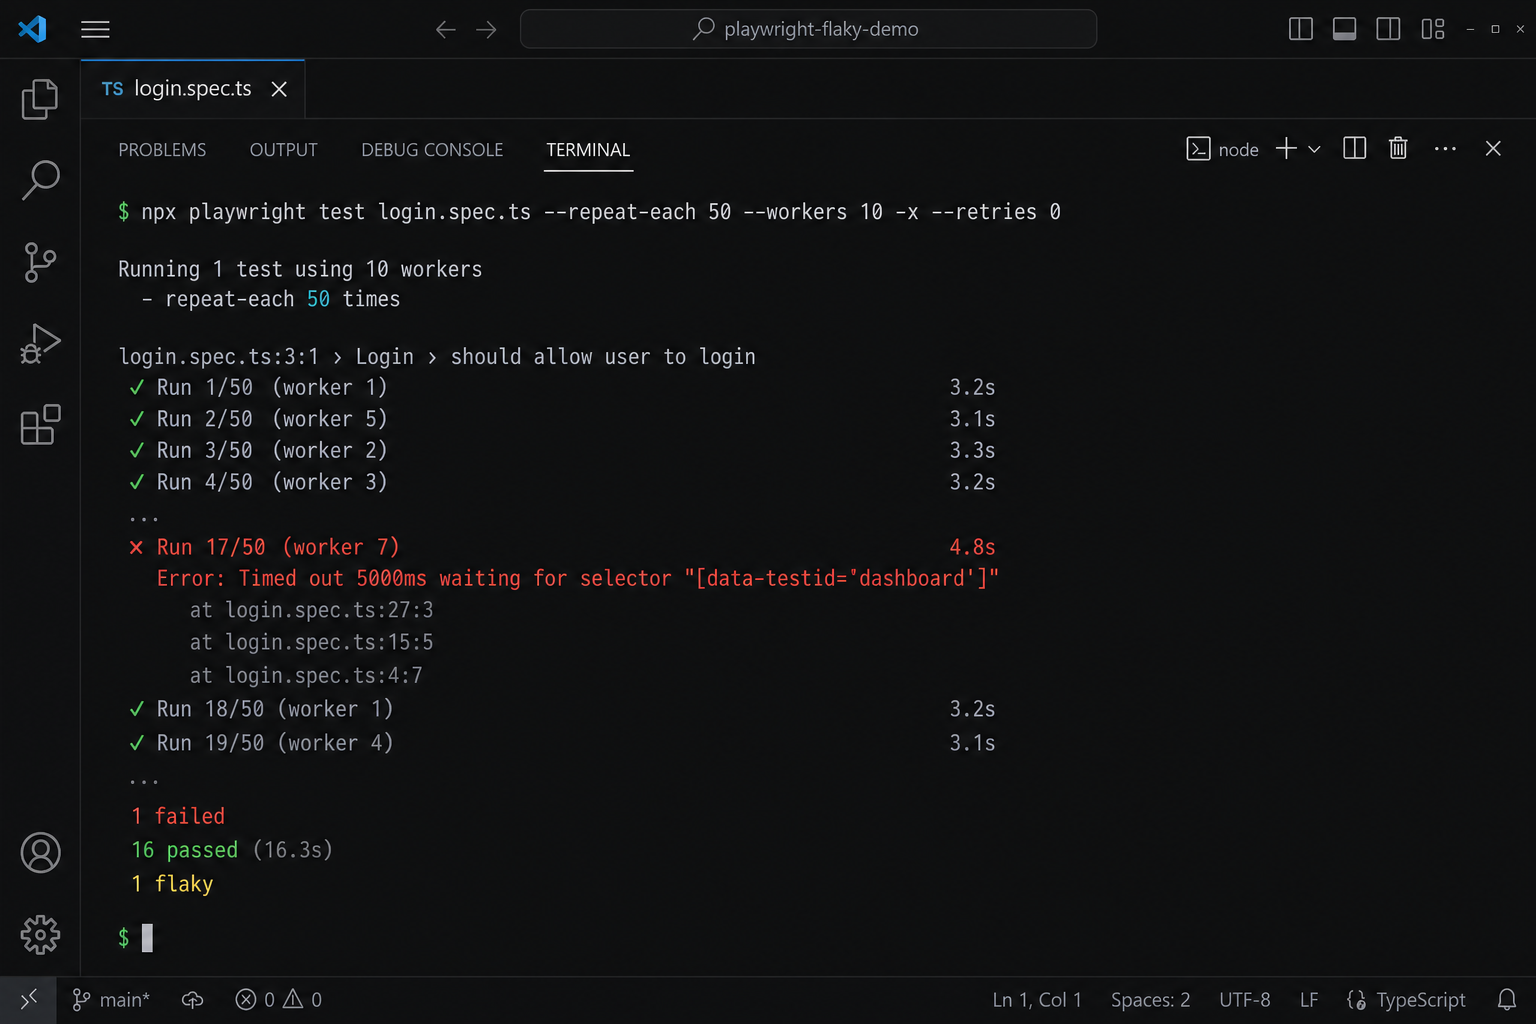Click LF end of line setting
This screenshot has height=1024, width=1536.
click(1309, 1000)
